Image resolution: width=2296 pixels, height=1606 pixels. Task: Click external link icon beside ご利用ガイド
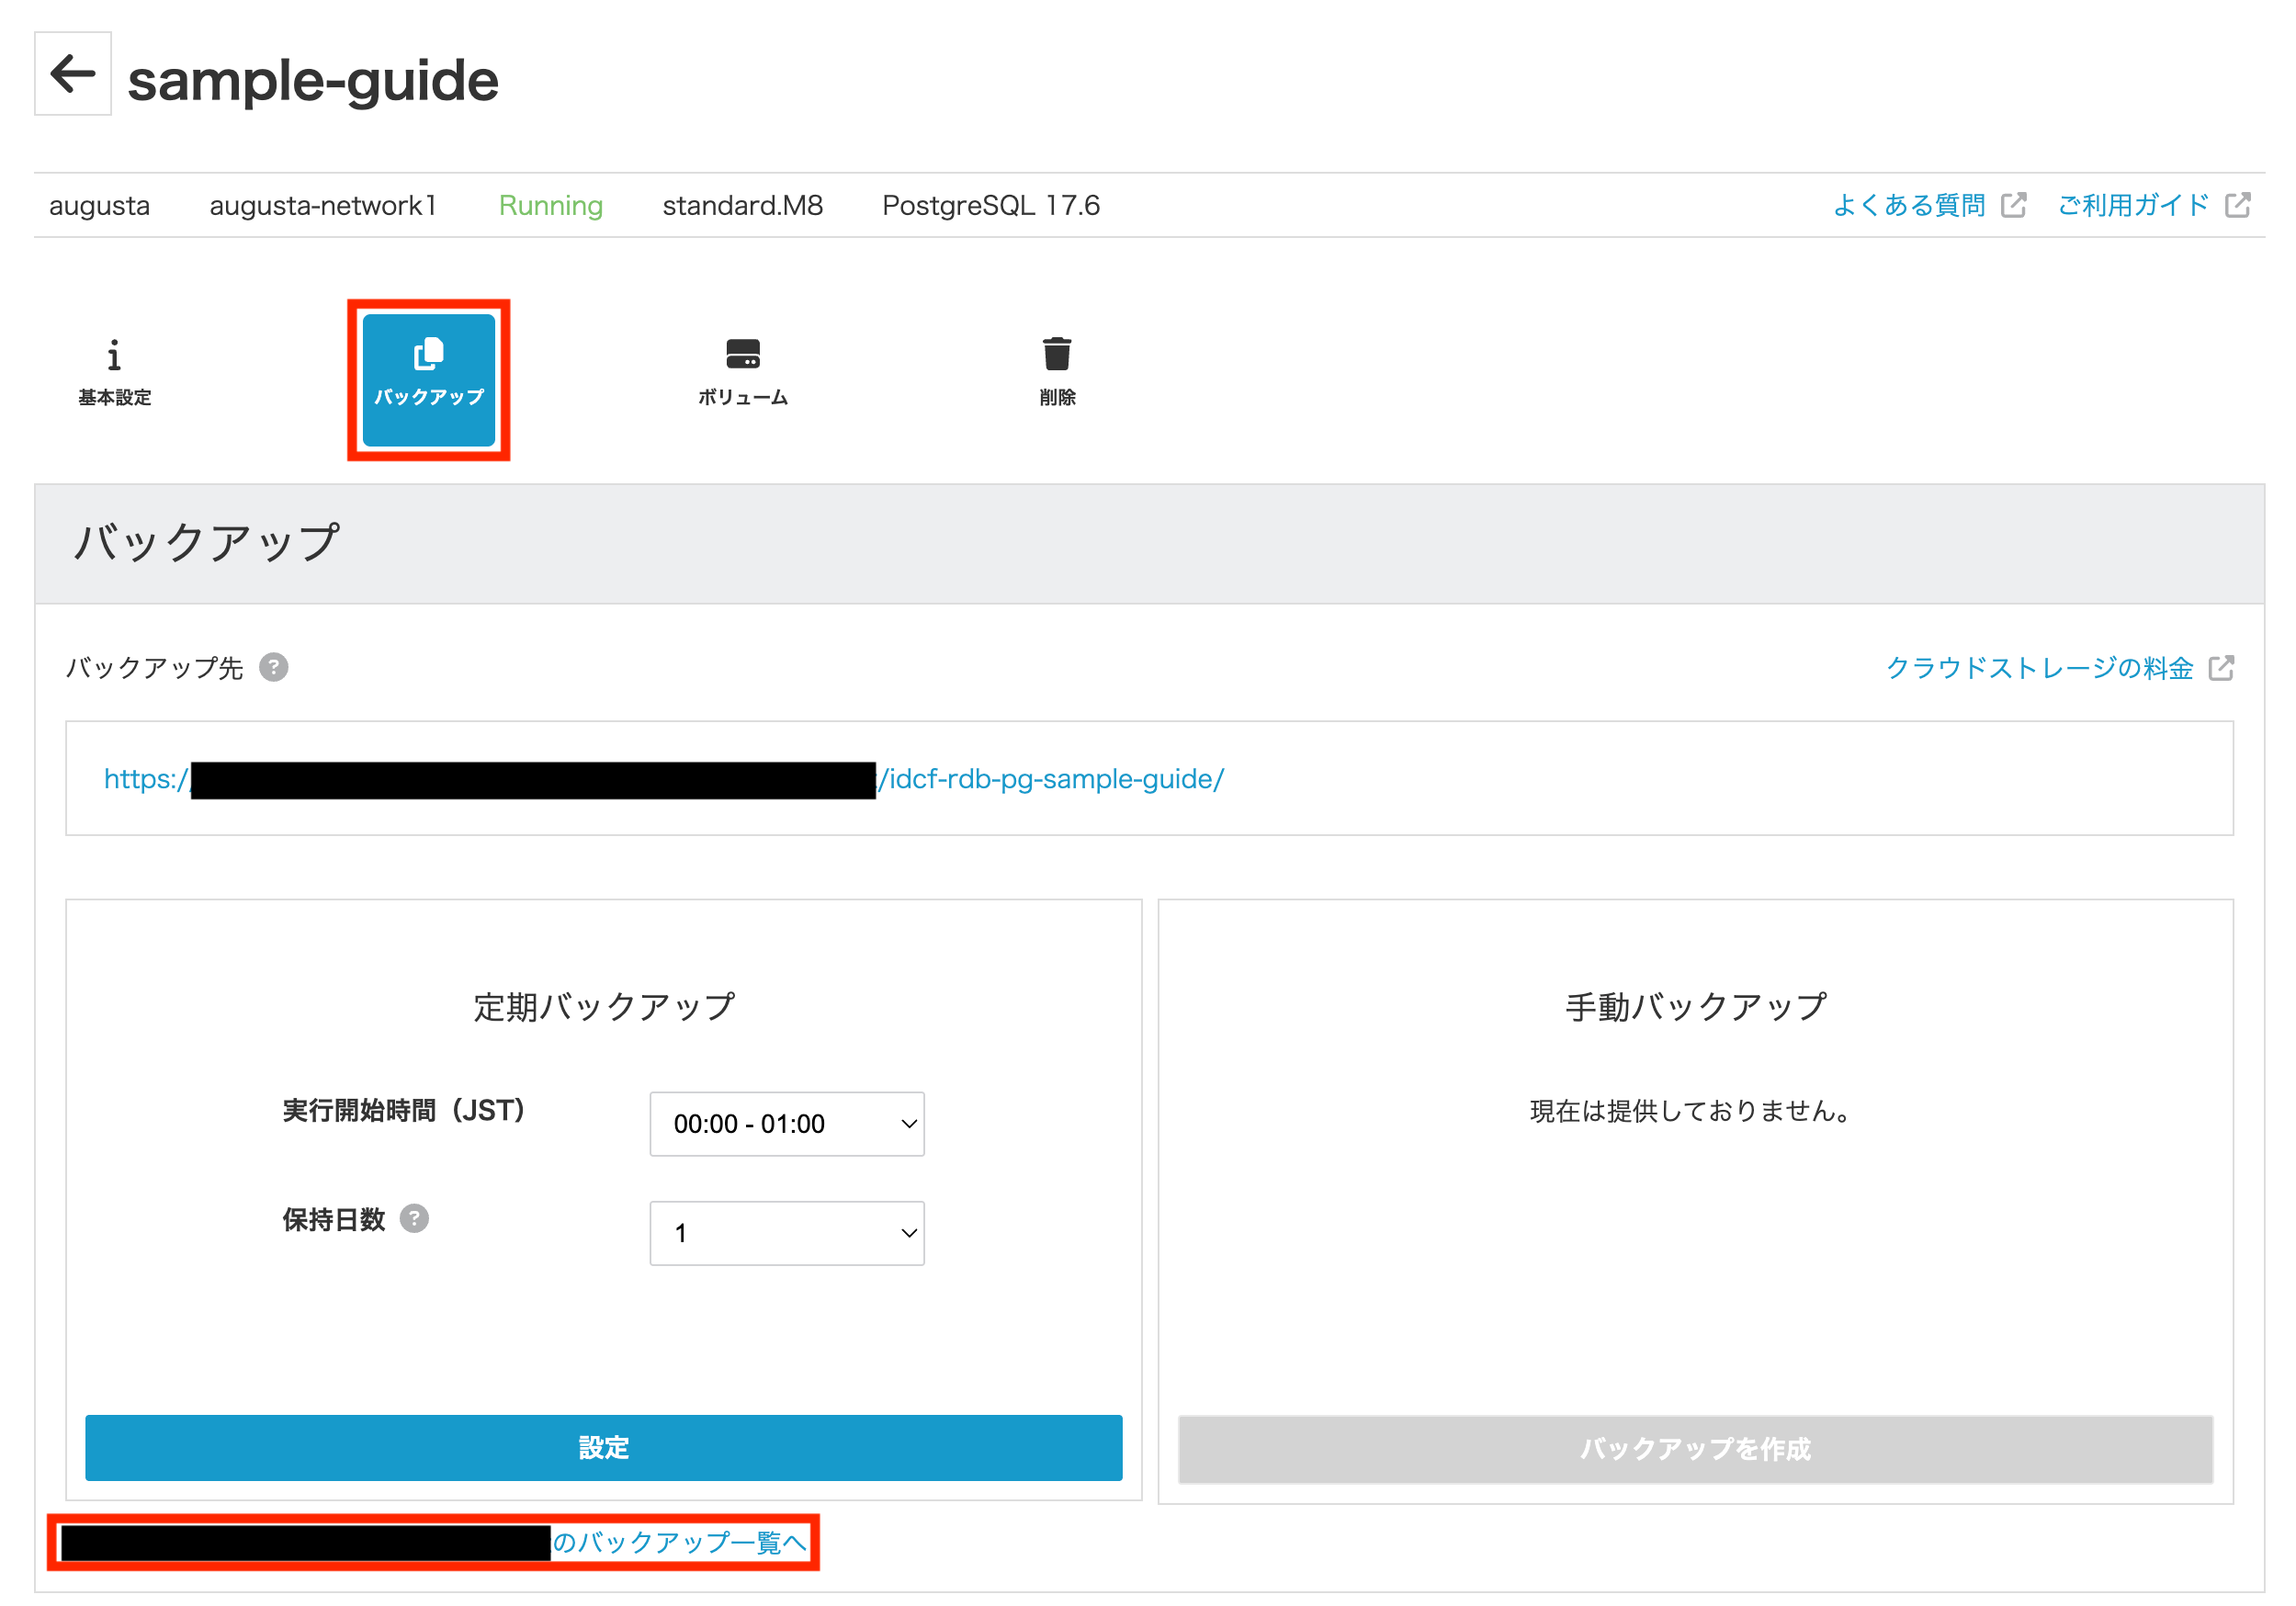point(2237,205)
